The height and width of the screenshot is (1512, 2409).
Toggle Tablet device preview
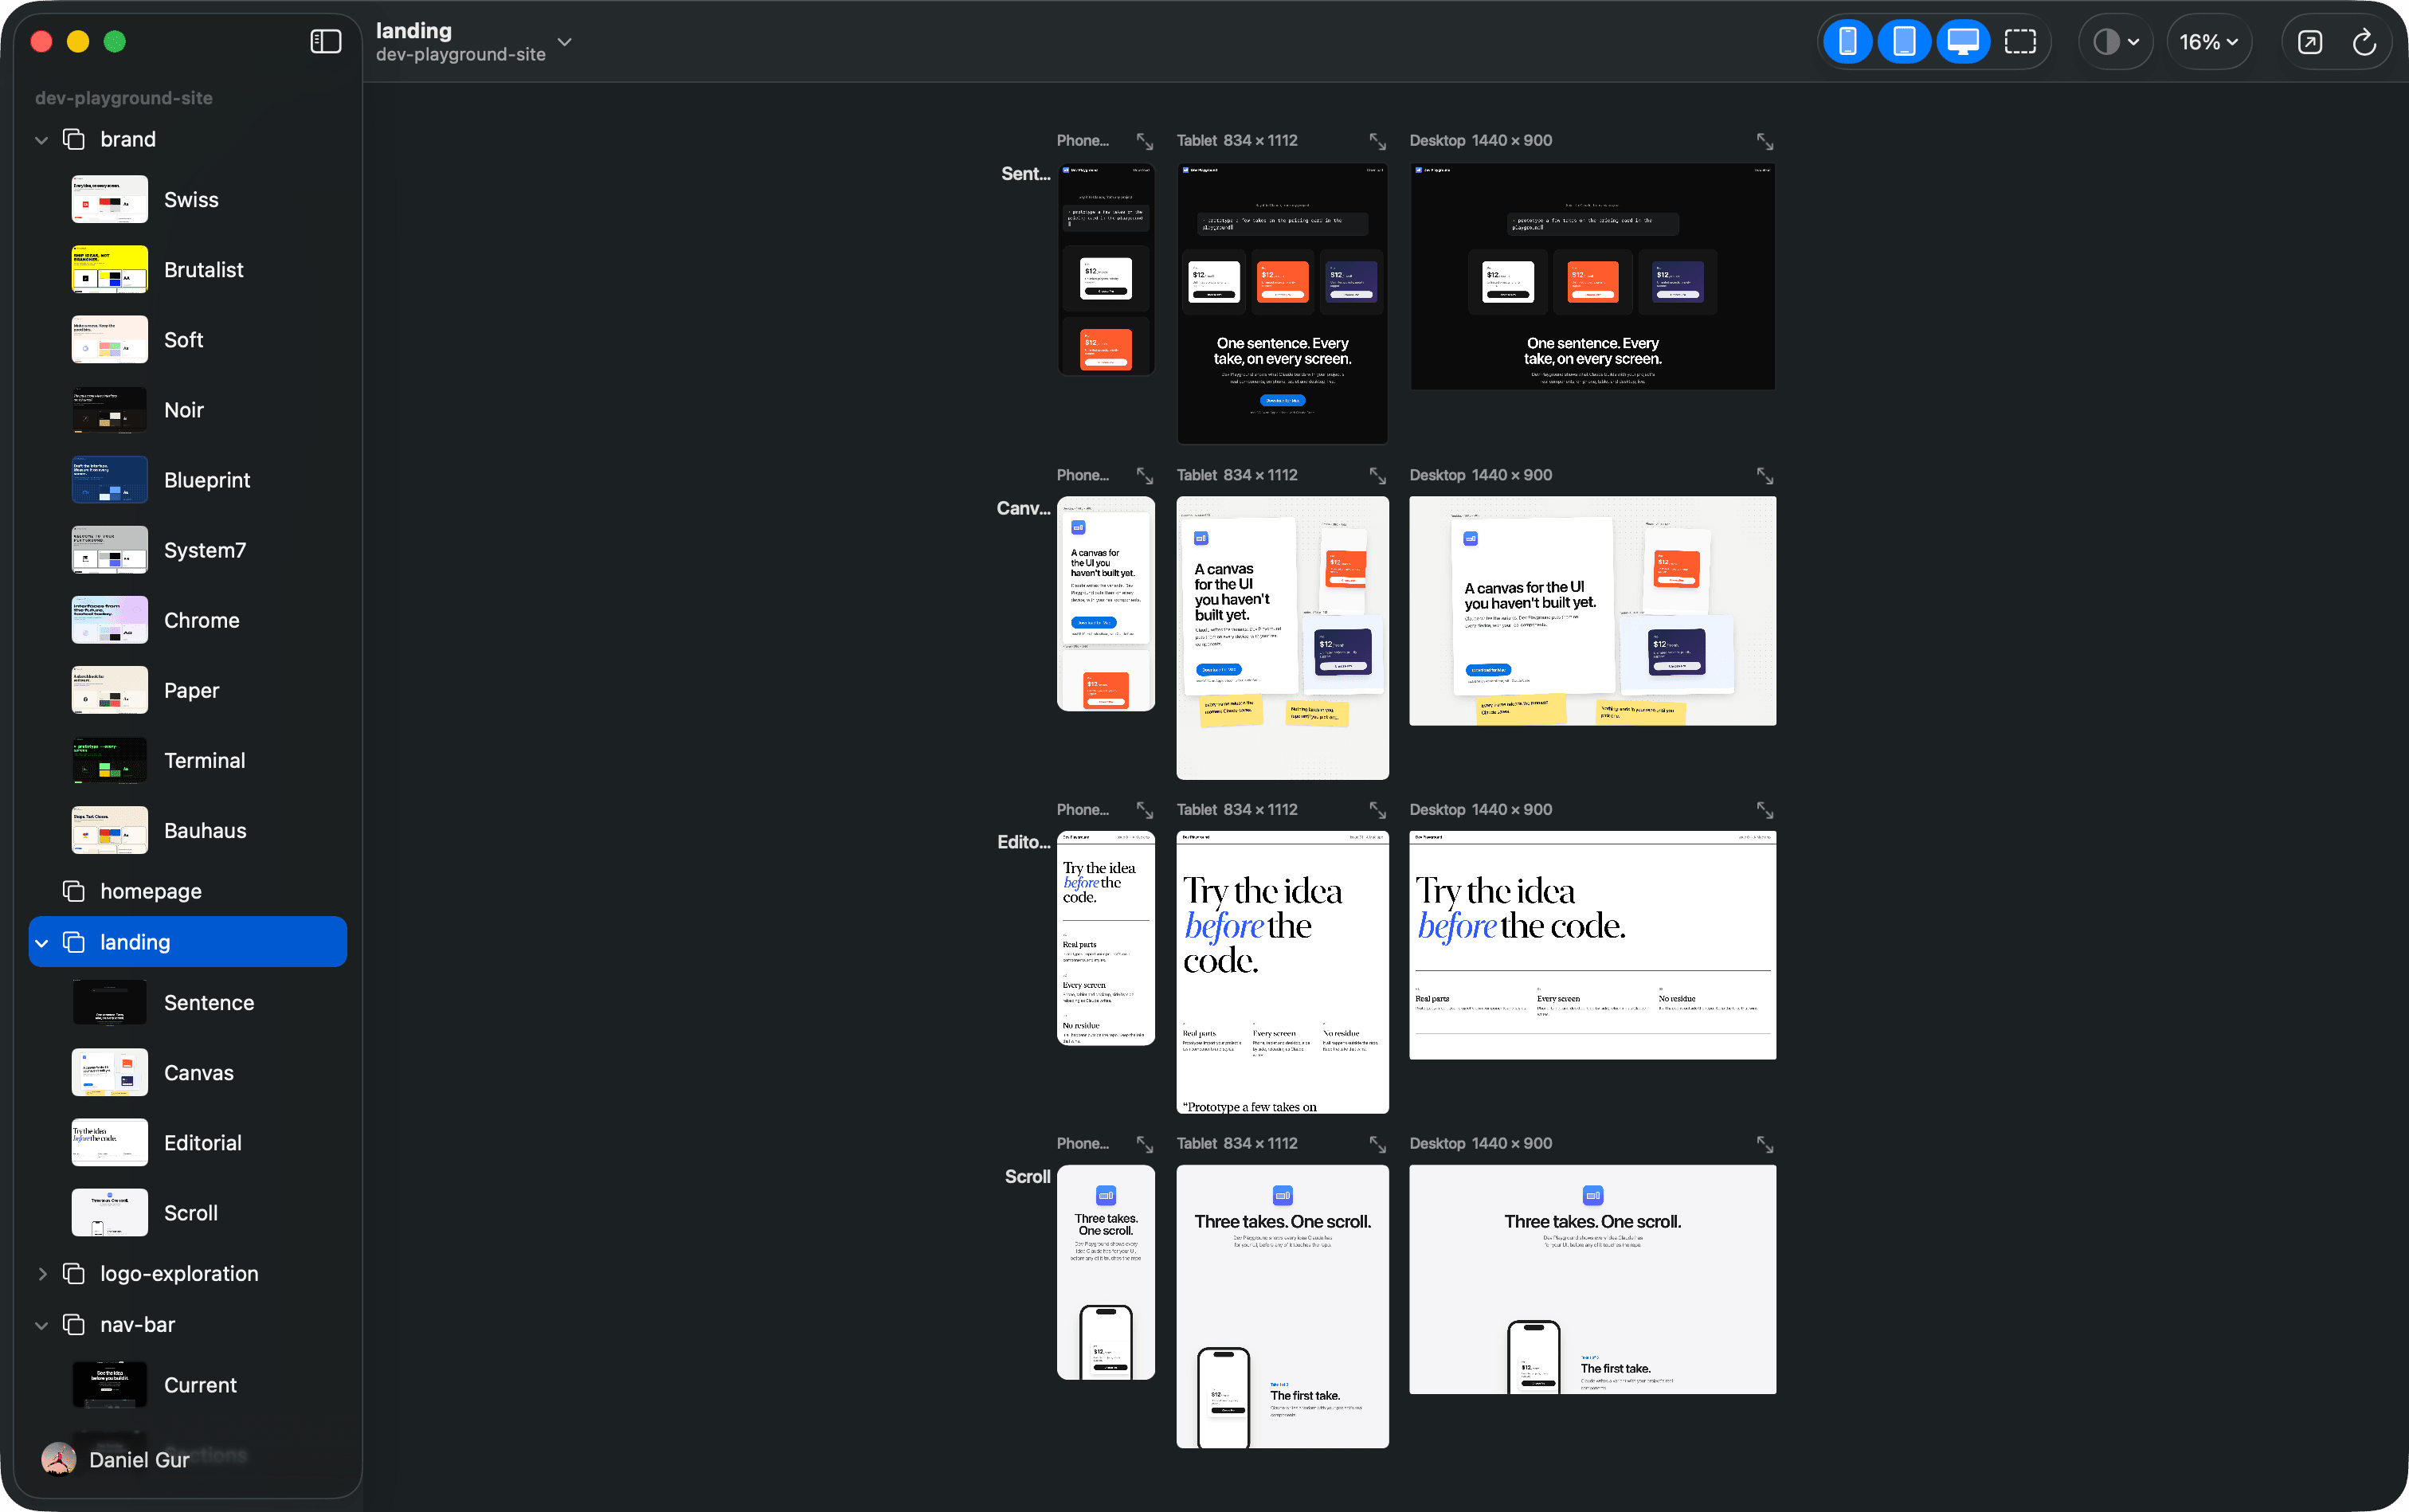click(x=1904, y=41)
